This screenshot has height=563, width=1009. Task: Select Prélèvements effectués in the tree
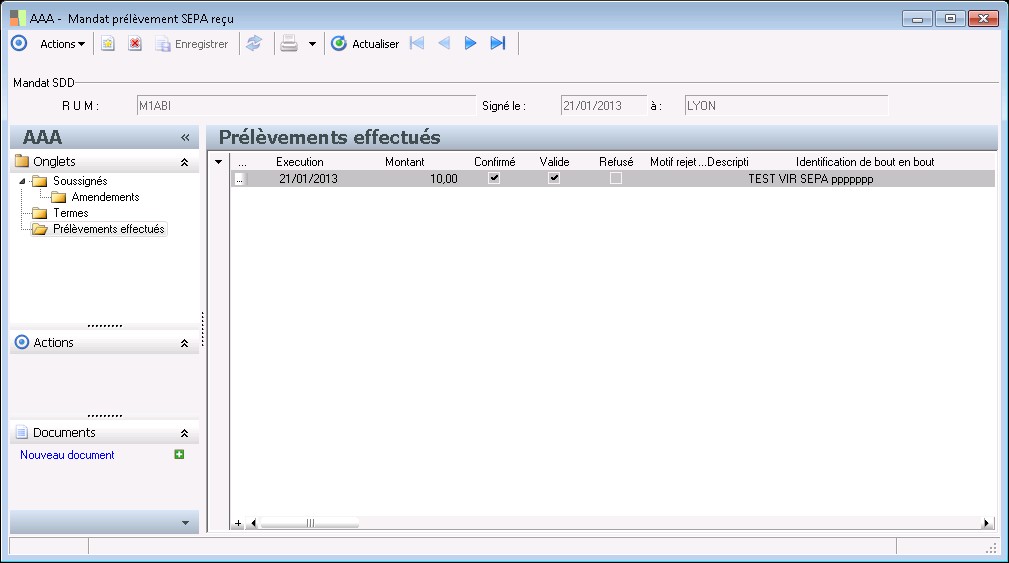tap(108, 229)
